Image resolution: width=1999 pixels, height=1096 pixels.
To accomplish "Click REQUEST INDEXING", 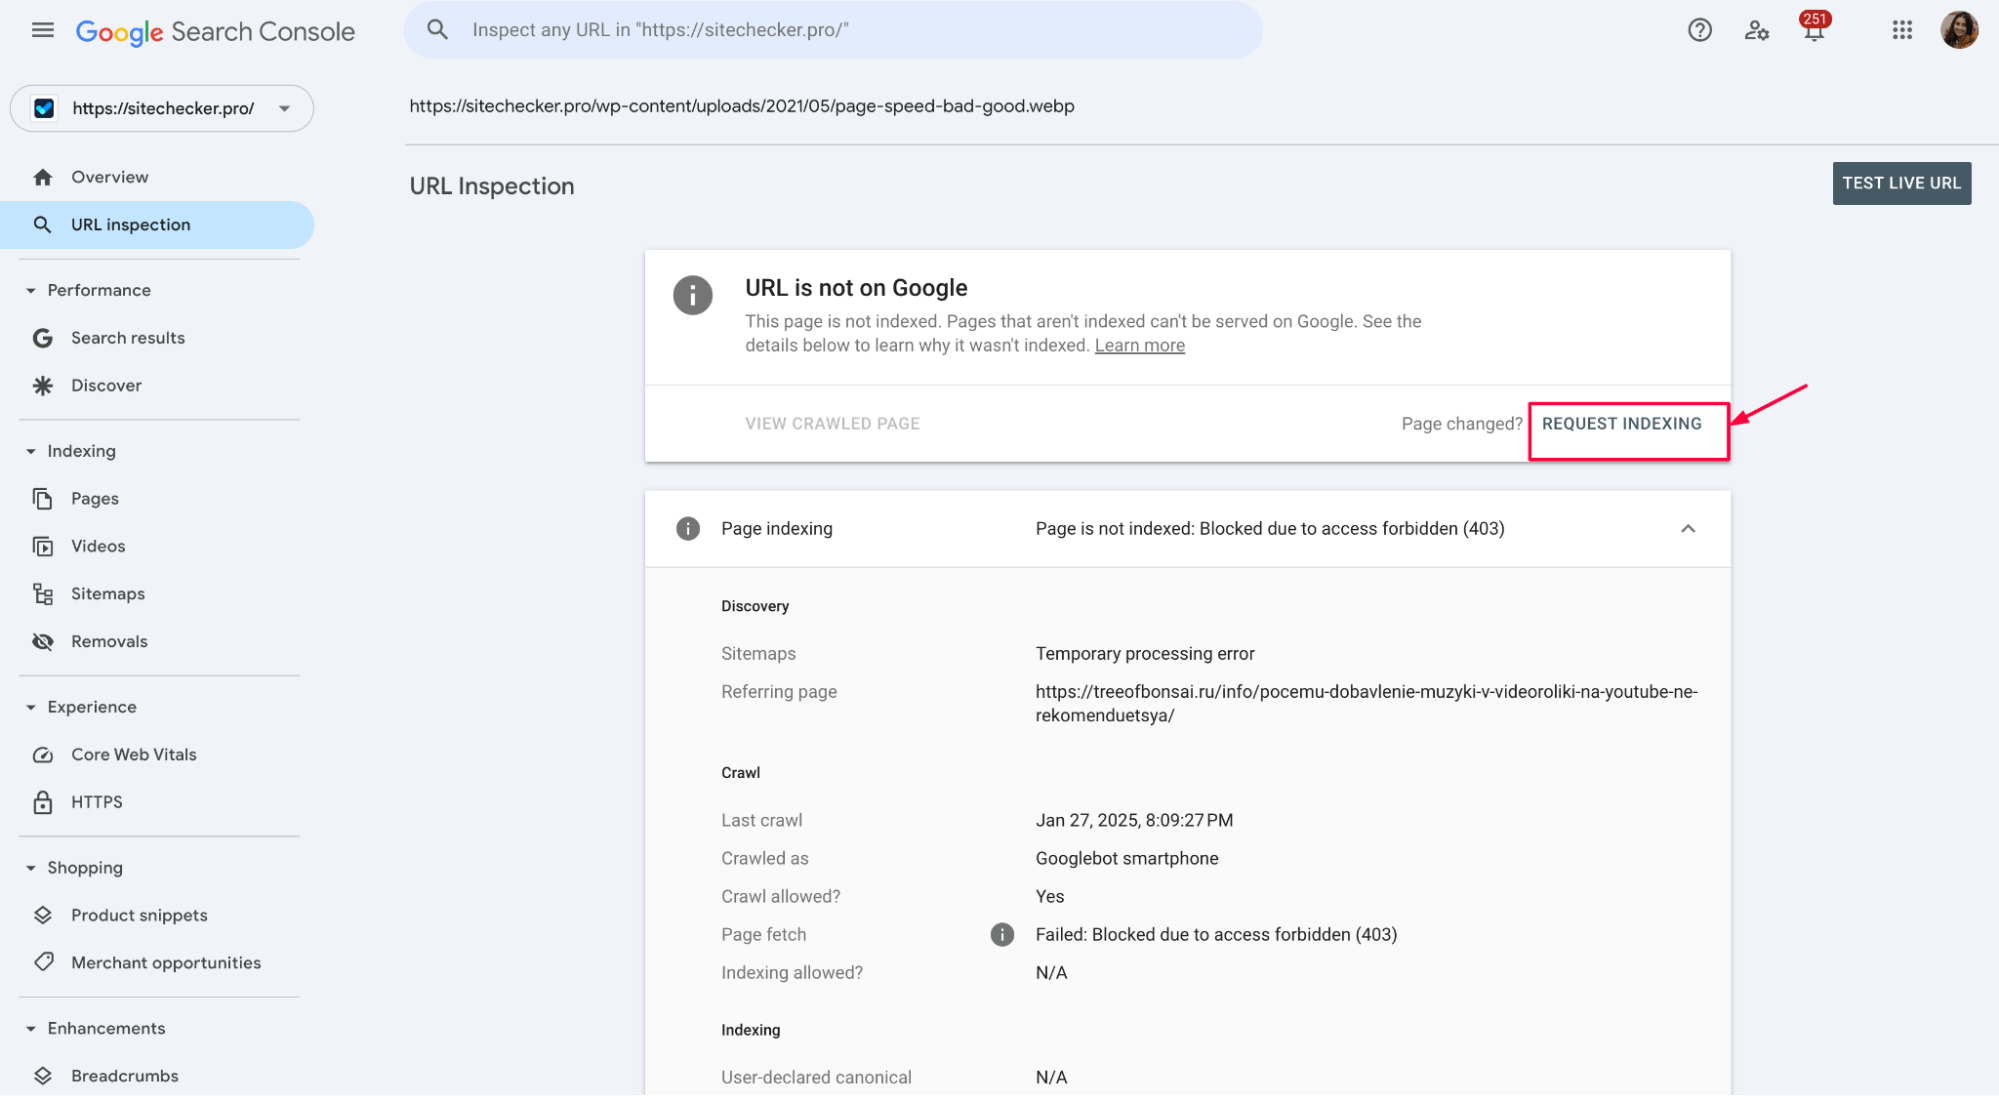I will pos(1621,423).
